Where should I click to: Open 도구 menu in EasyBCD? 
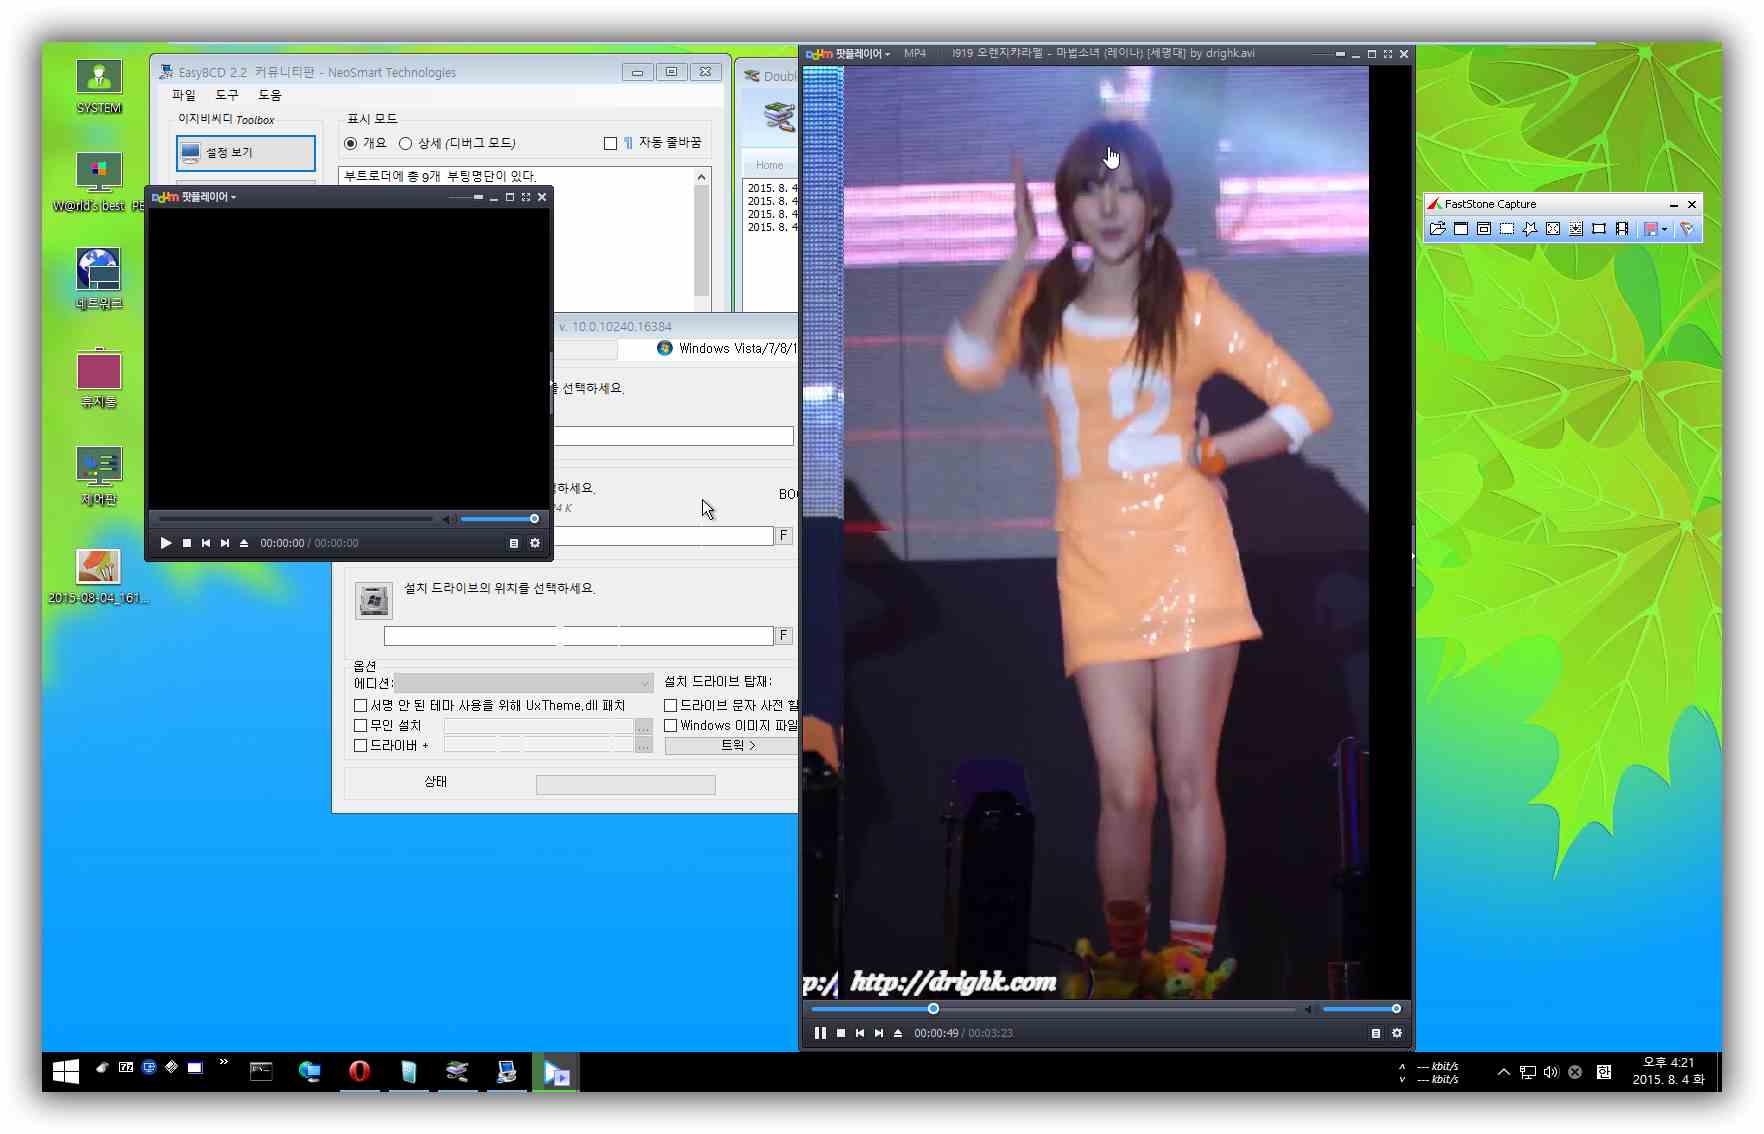coord(227,95)
